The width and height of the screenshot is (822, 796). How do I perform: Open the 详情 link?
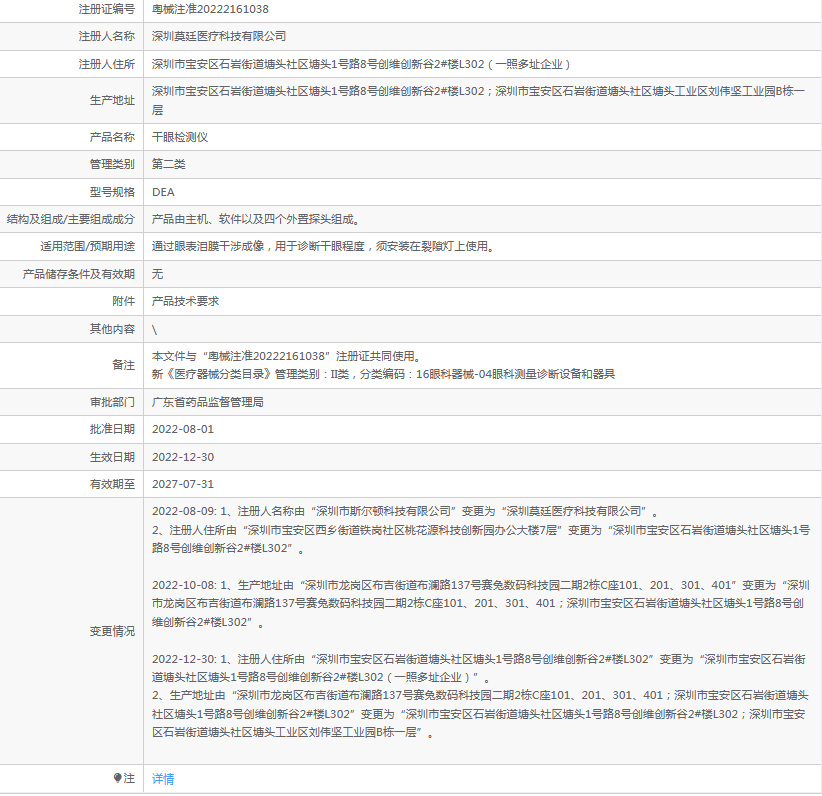click(163, 779)
